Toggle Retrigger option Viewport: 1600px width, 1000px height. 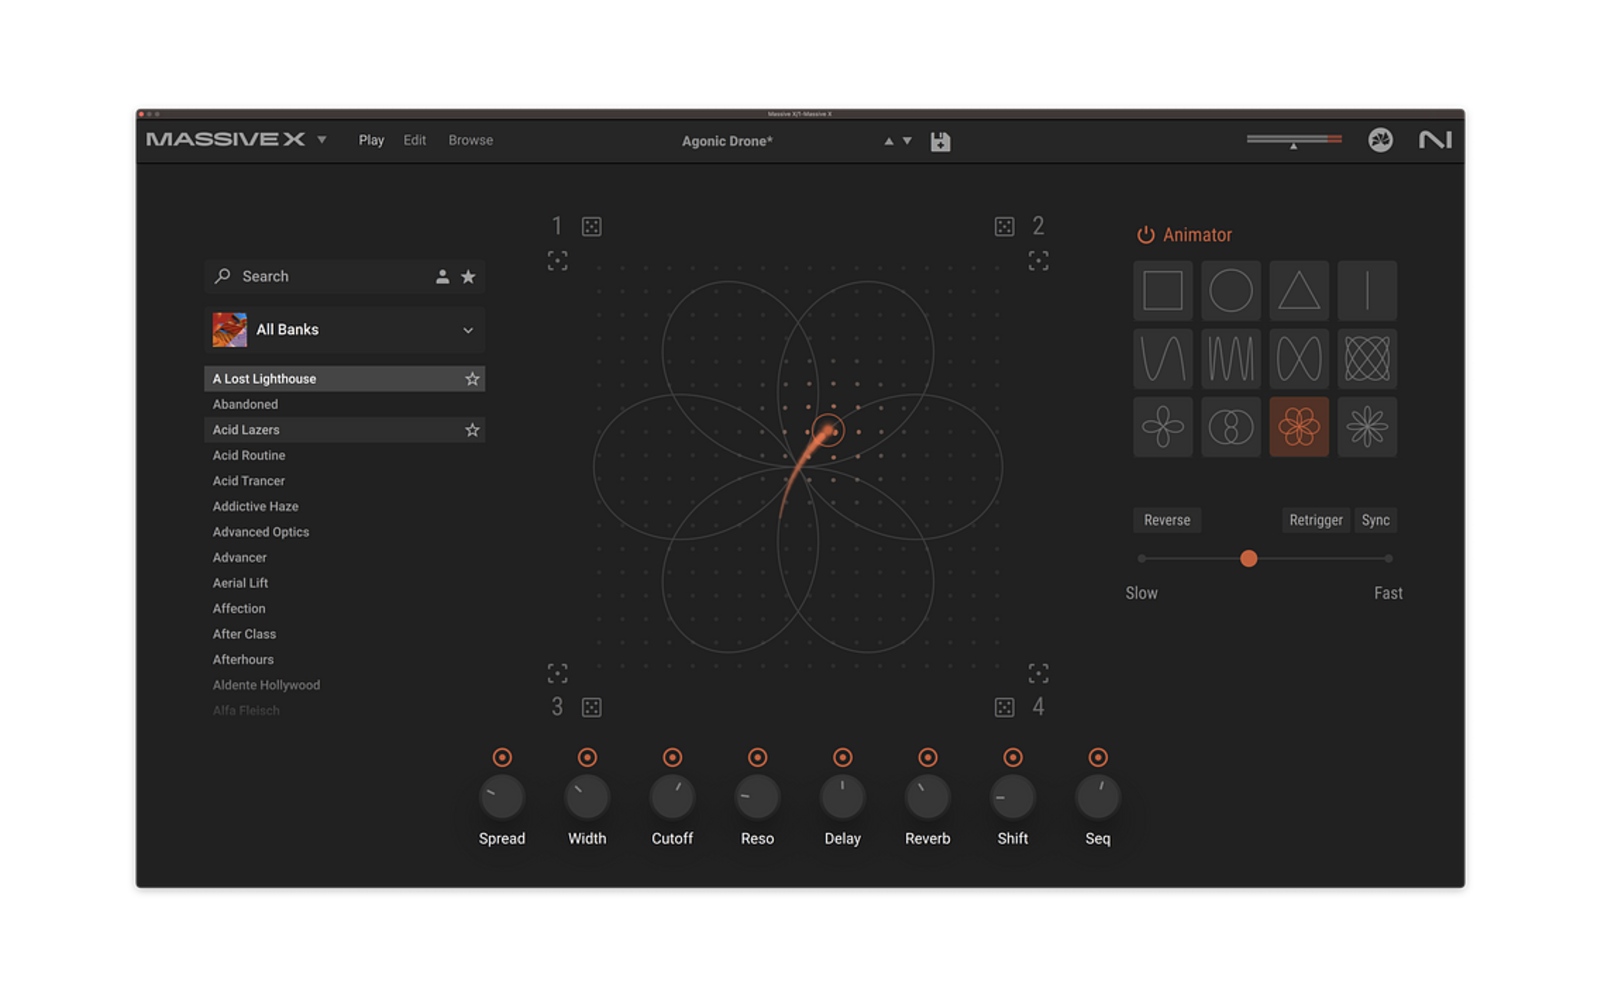1316,520
